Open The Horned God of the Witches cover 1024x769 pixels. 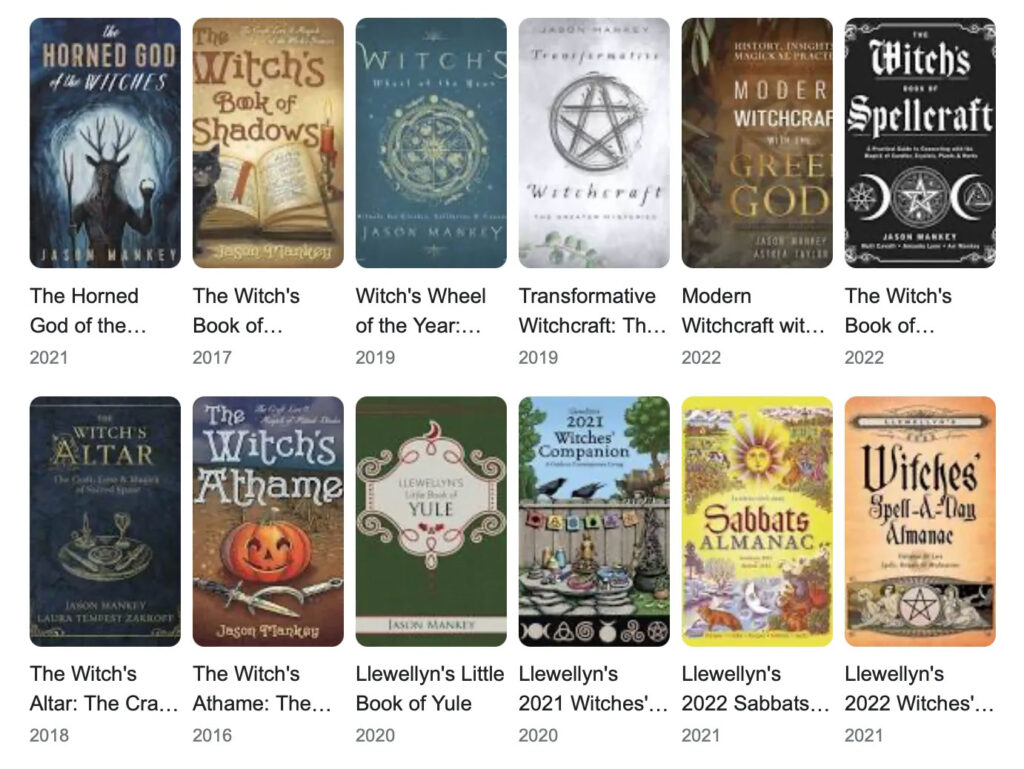105,143
